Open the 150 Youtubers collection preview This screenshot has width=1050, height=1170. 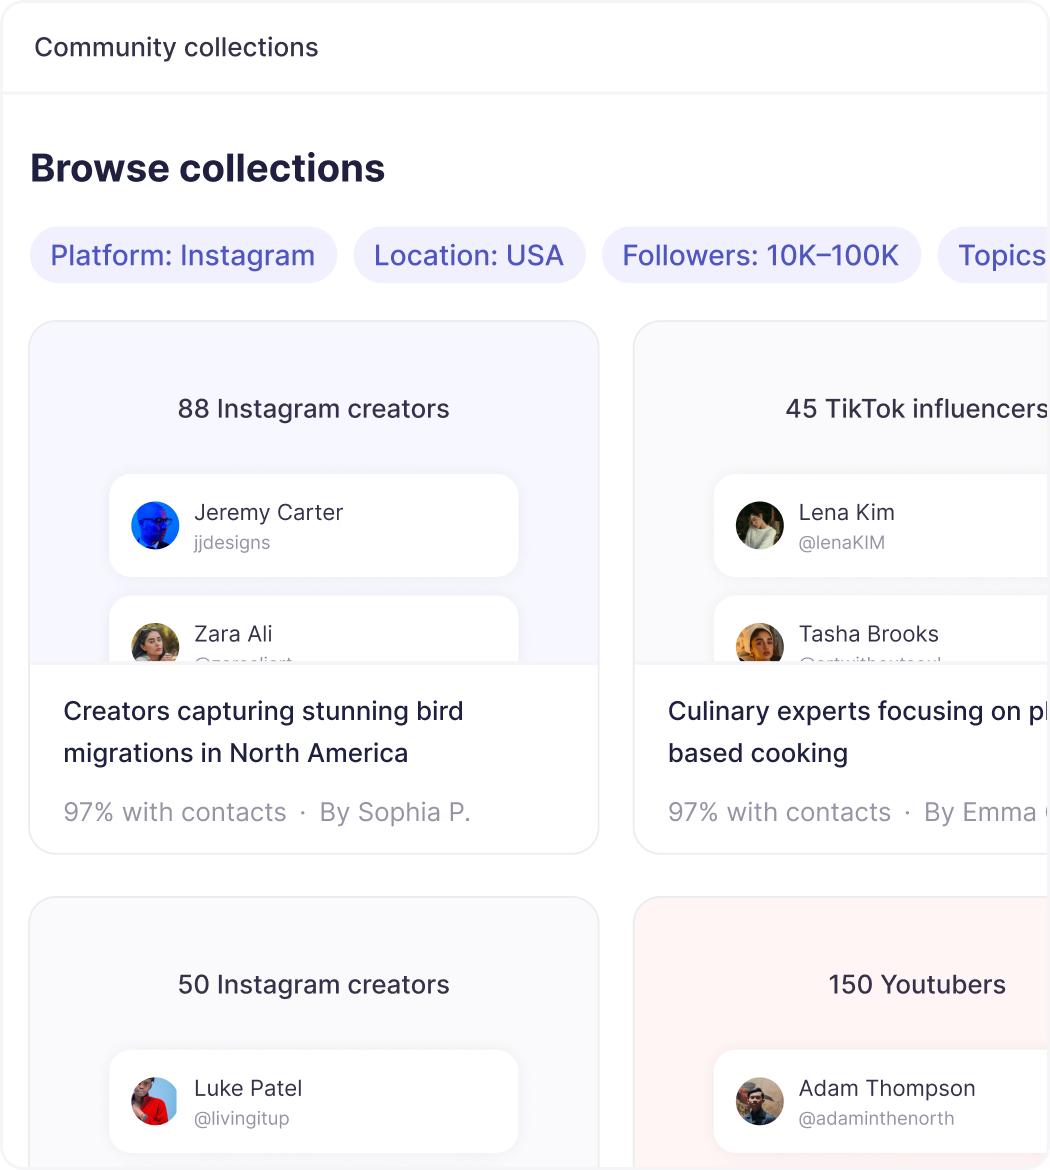(x=916, y=985)
